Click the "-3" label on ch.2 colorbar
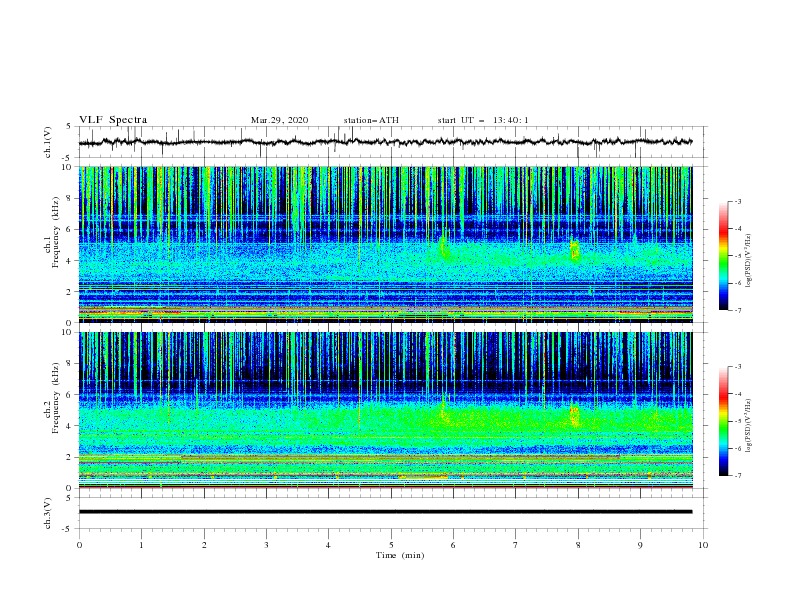 tap(738, 367)
